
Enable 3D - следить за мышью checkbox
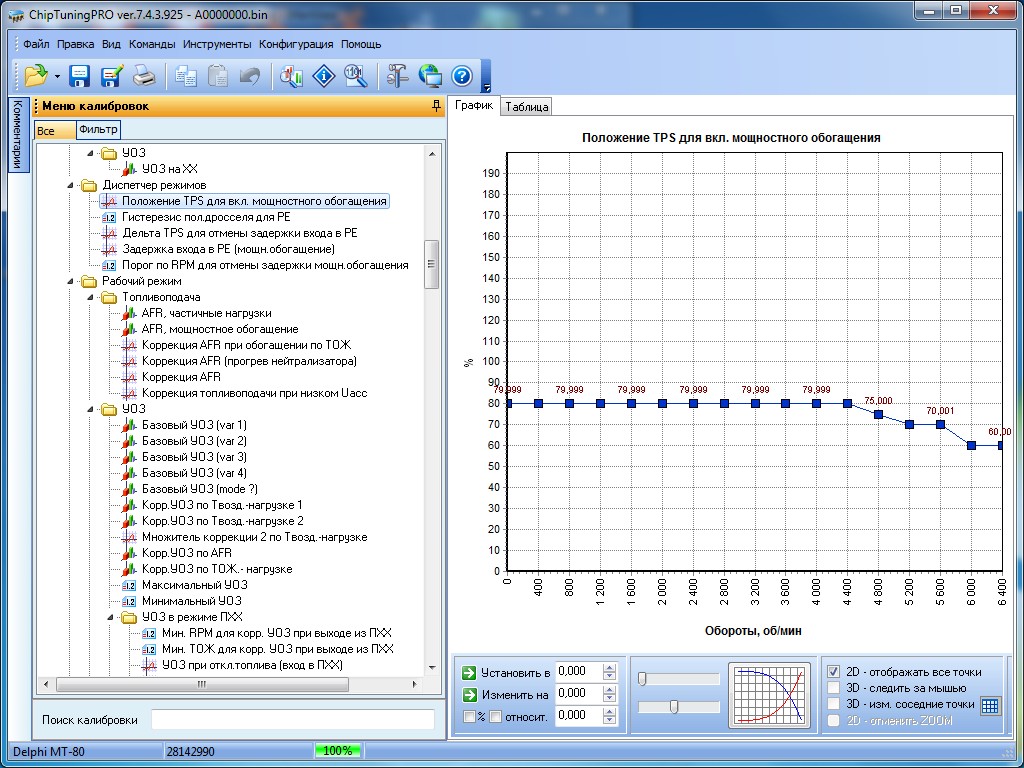pyautogui.click(x=835, y=688)
